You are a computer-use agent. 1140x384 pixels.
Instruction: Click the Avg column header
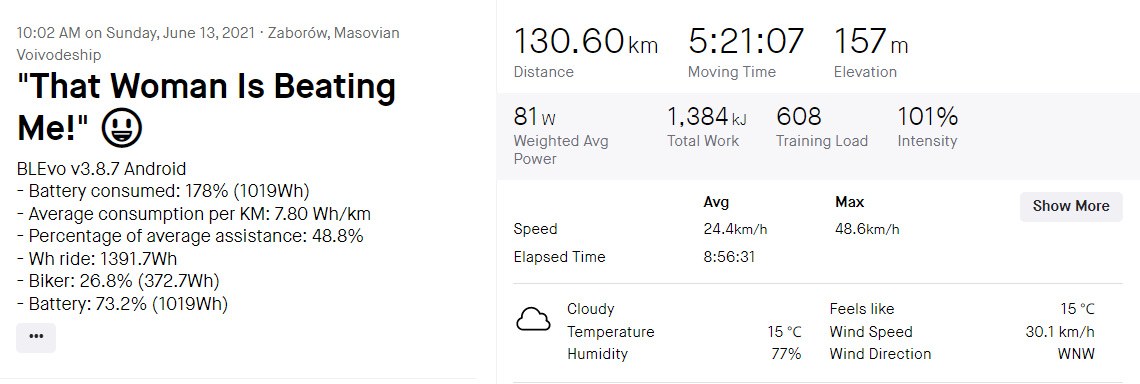(x=716, y=201)
